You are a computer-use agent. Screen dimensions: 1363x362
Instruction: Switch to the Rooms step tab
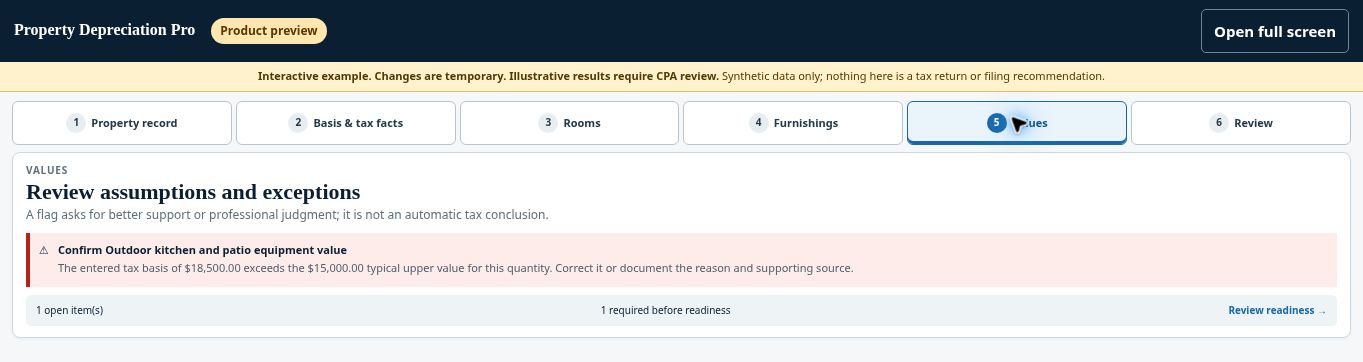[x=569, y=123]
